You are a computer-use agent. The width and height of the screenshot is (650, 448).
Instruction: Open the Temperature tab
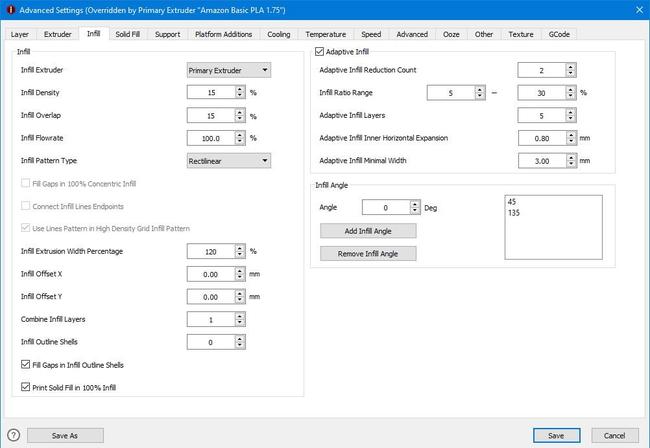coord(325,34)
